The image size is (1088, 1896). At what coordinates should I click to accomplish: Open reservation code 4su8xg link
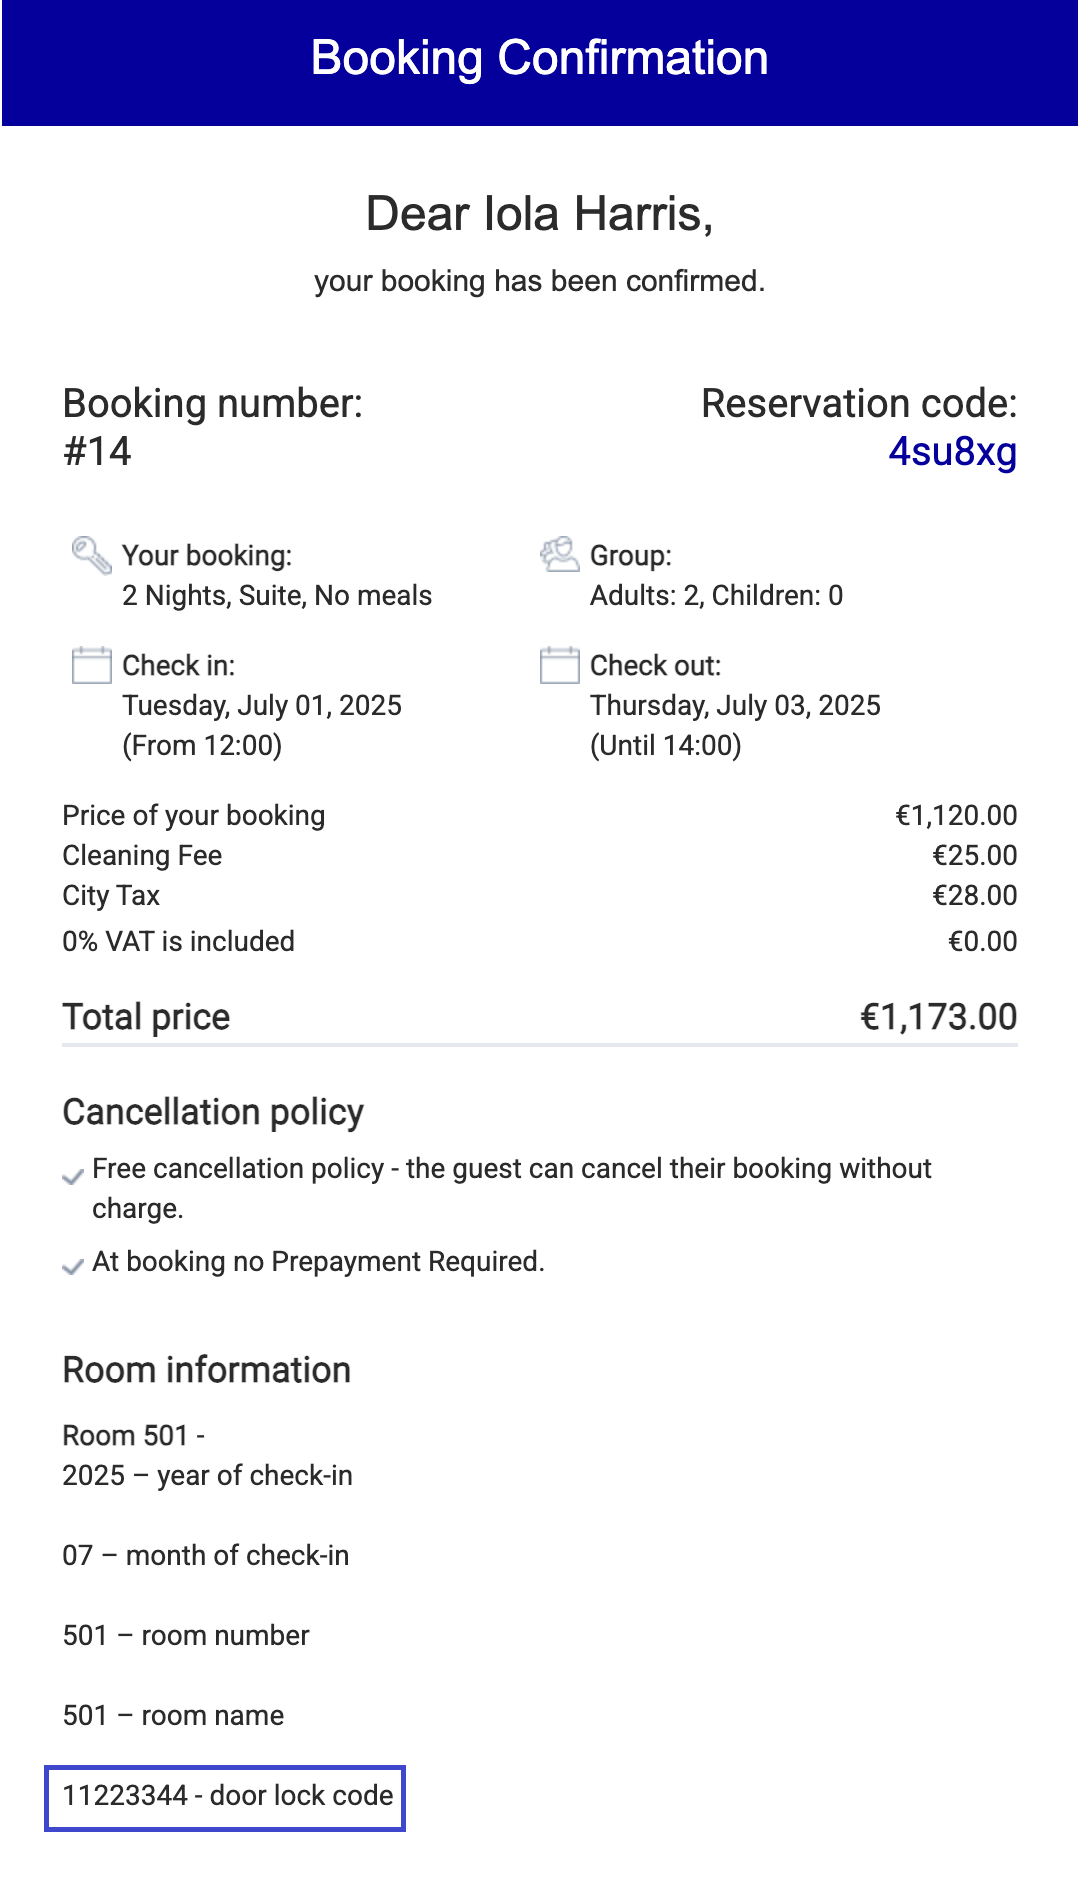click(x=952, y=451)
